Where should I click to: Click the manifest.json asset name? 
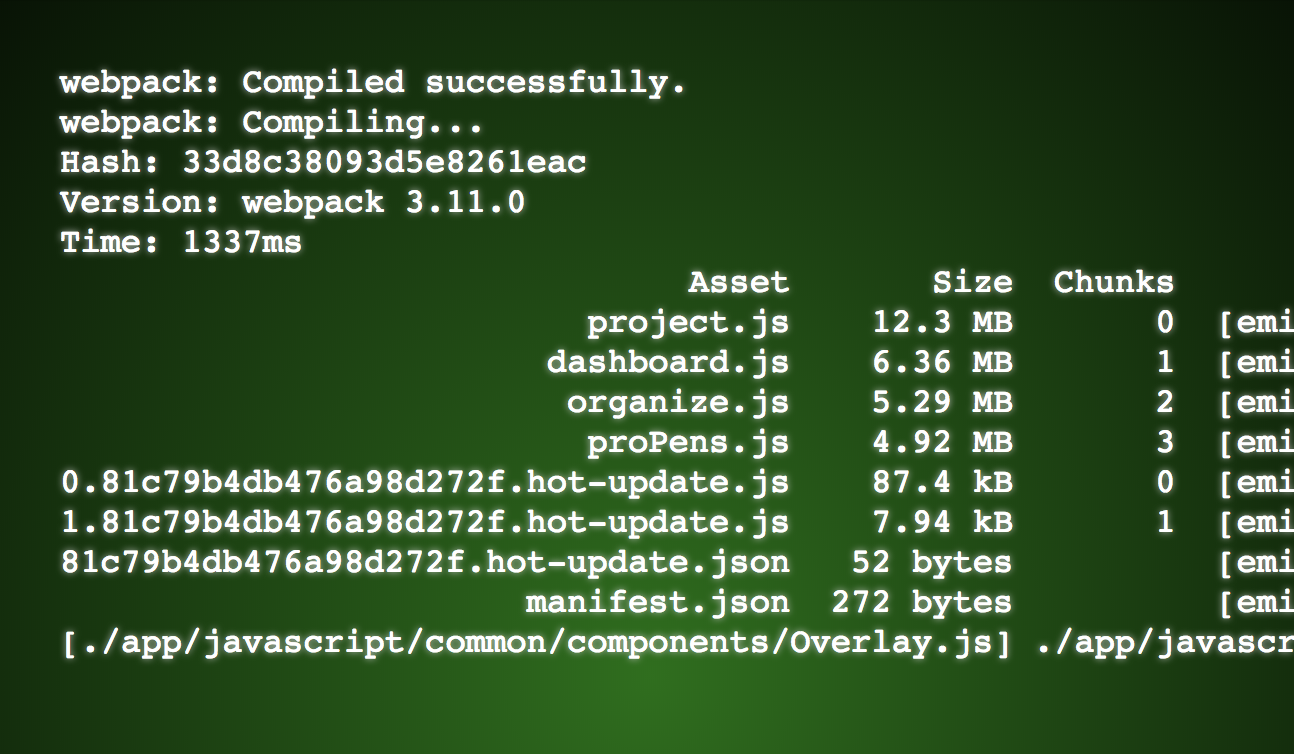point(657,602)
